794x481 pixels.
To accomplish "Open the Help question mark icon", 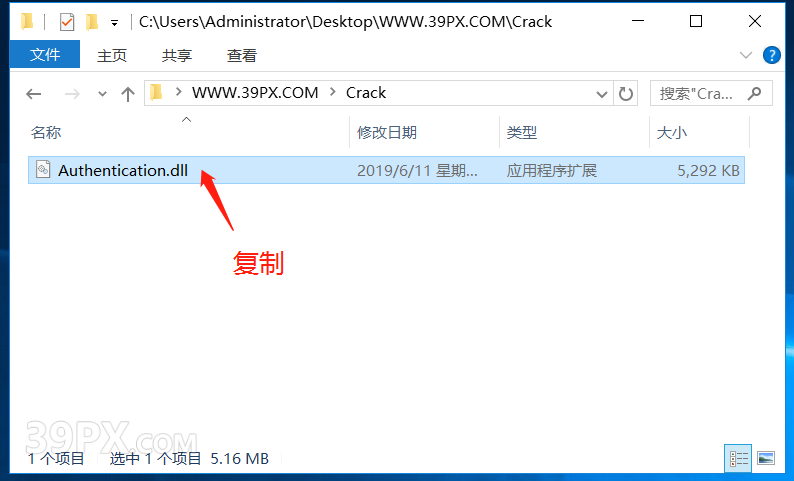I will (772, 55).
